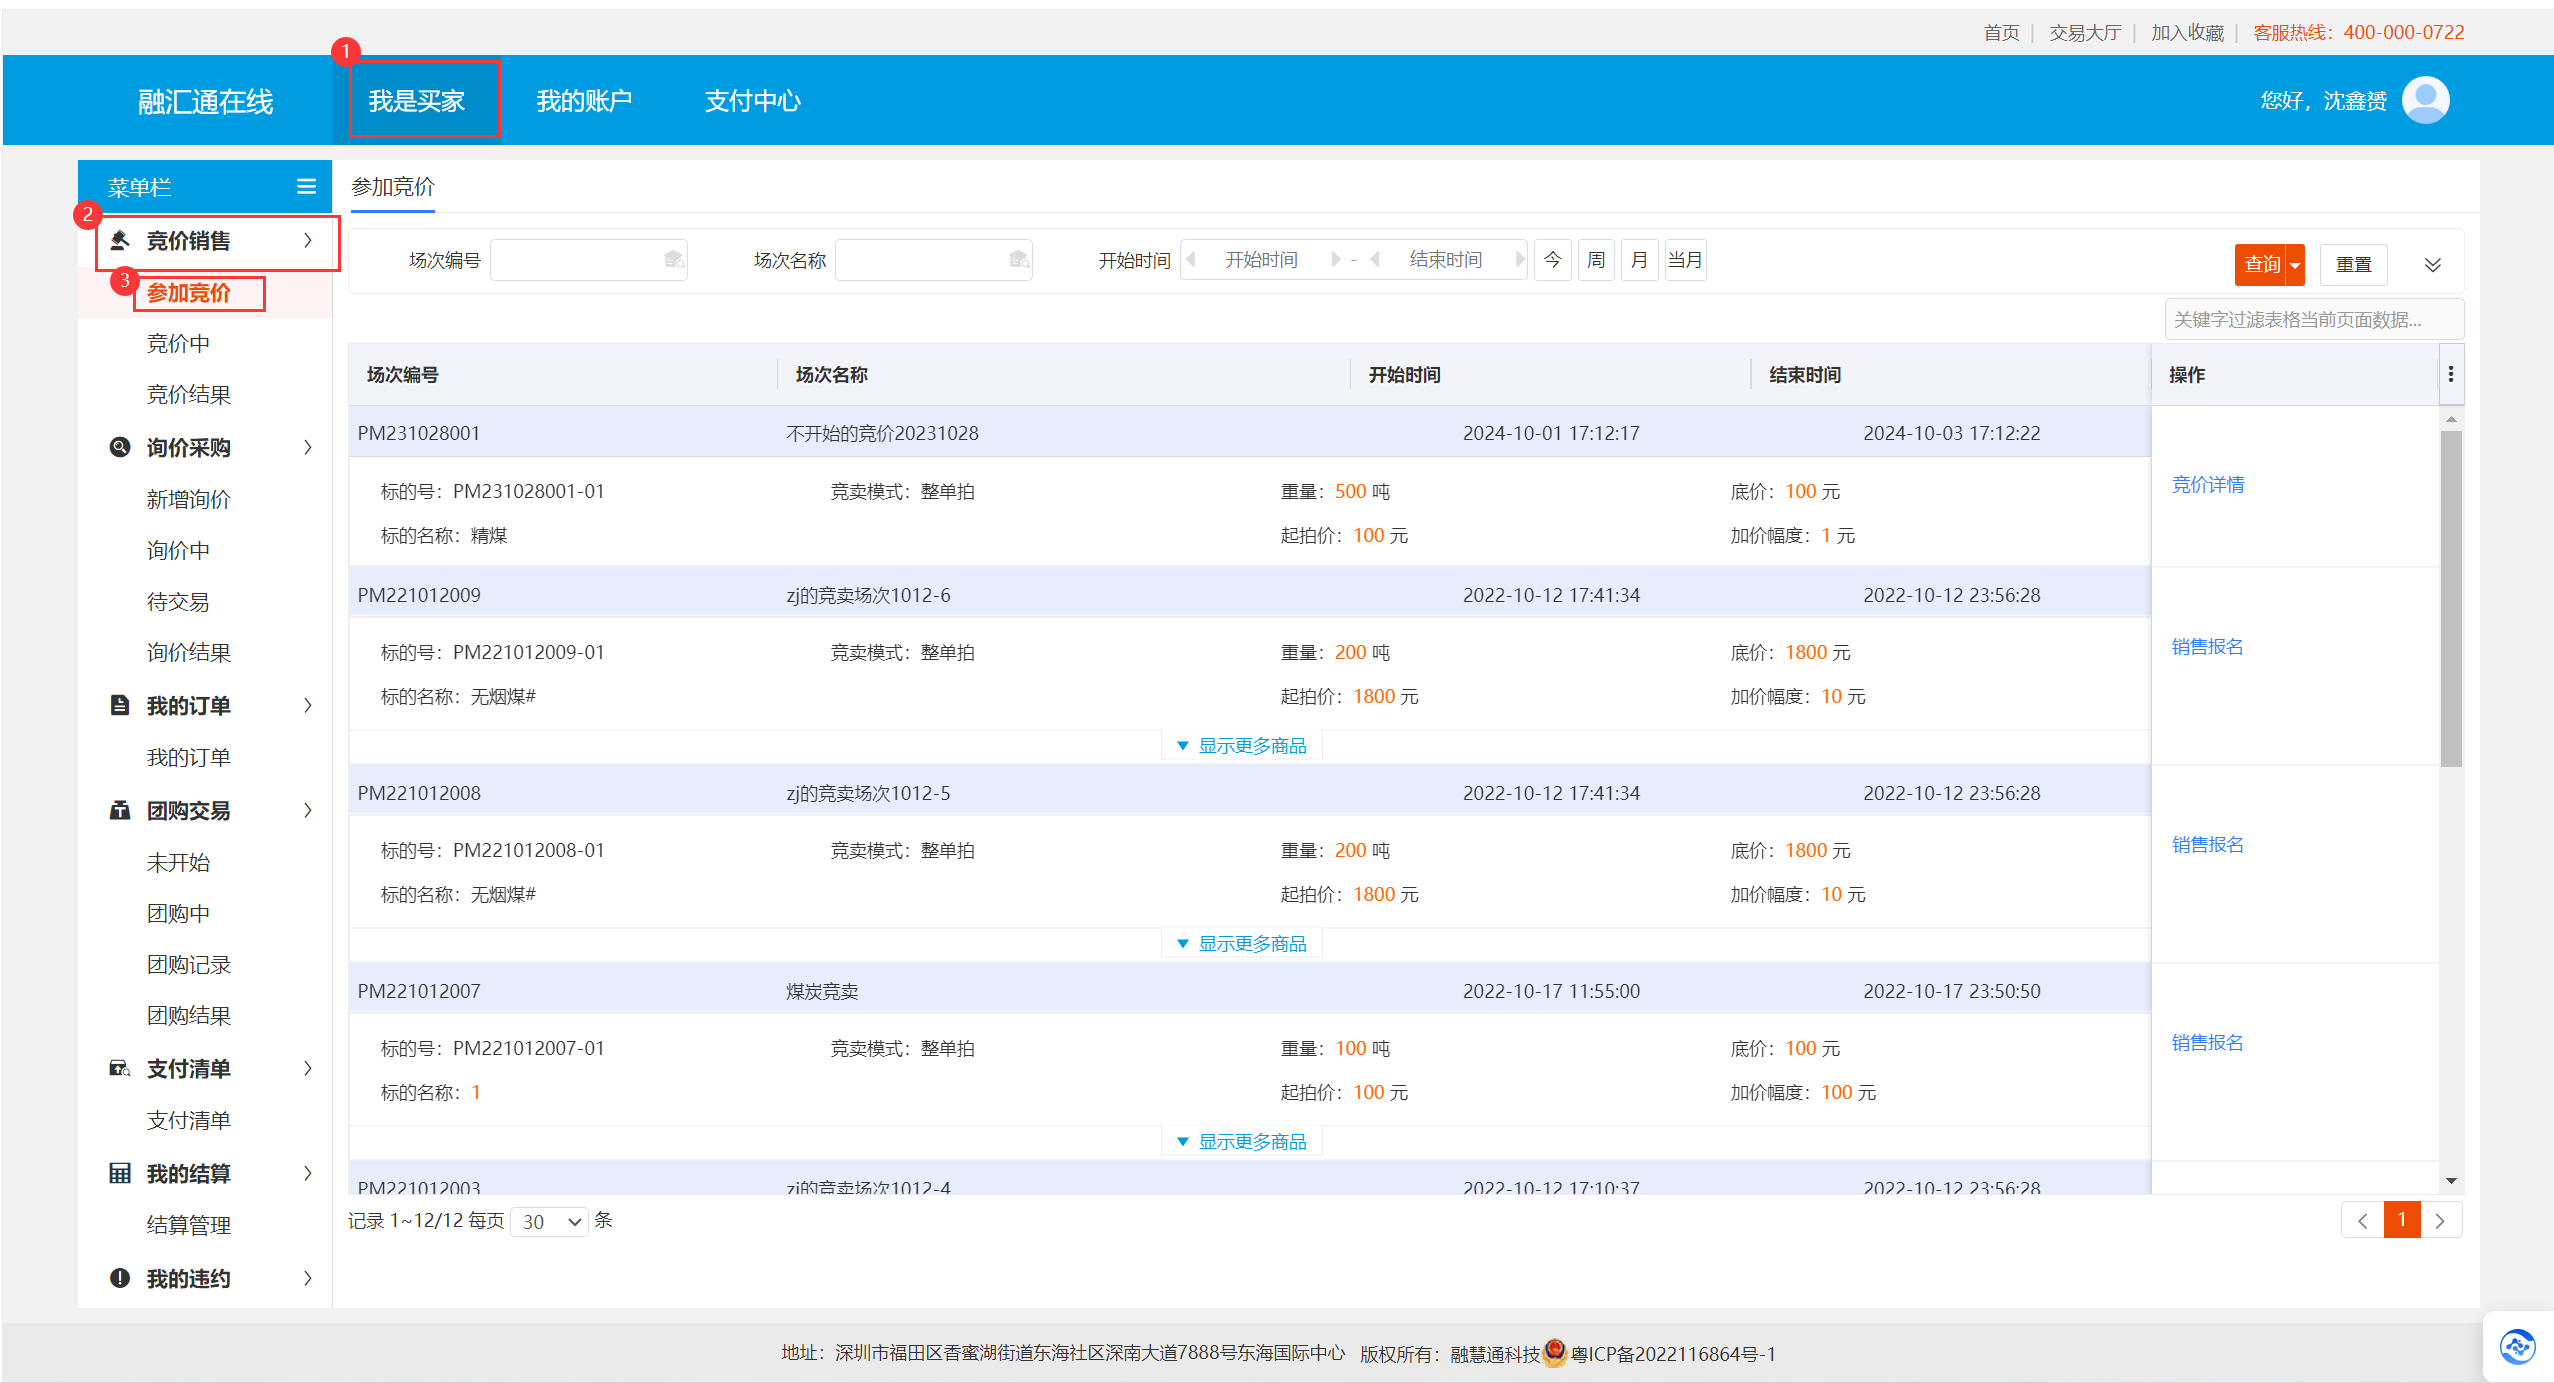
Task: Click the 我的订单 document icon
Action: 120,705
